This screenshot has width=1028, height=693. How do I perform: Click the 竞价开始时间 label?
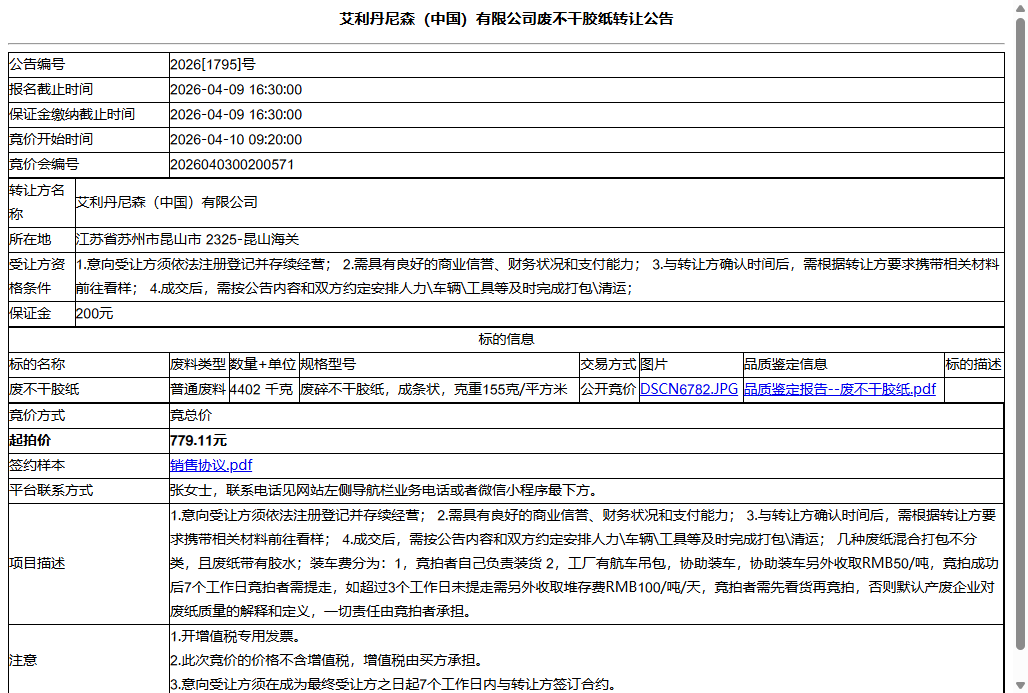coord(50,139)
